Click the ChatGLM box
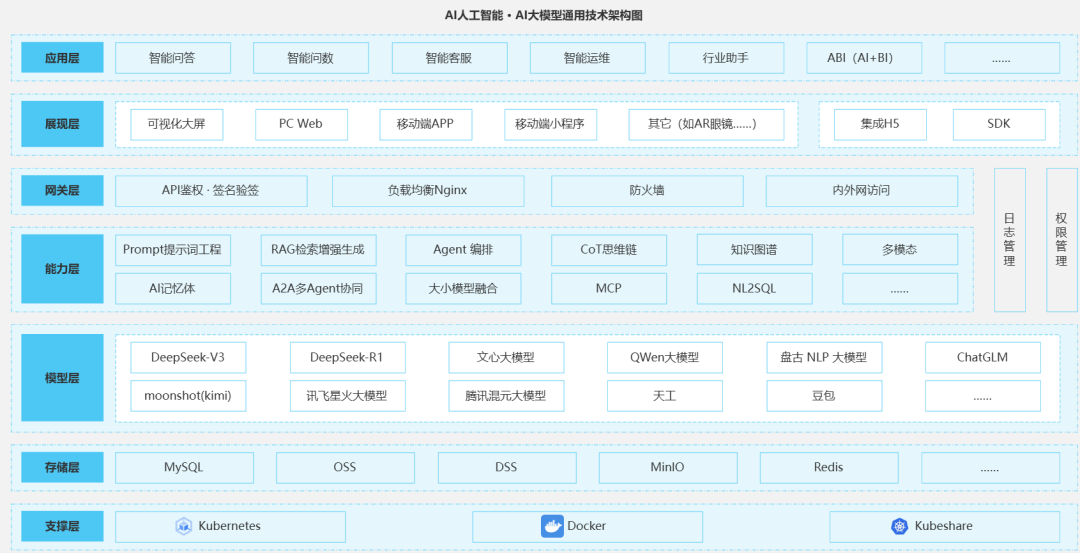1080x553 pixels. point(983,357)
